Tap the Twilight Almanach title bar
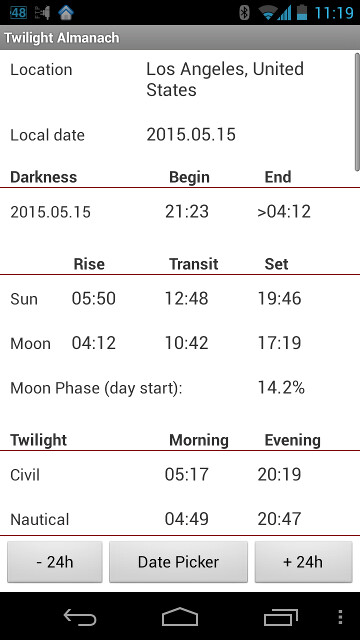The height and width of the screenshot is (640, 360). point(180,38)
